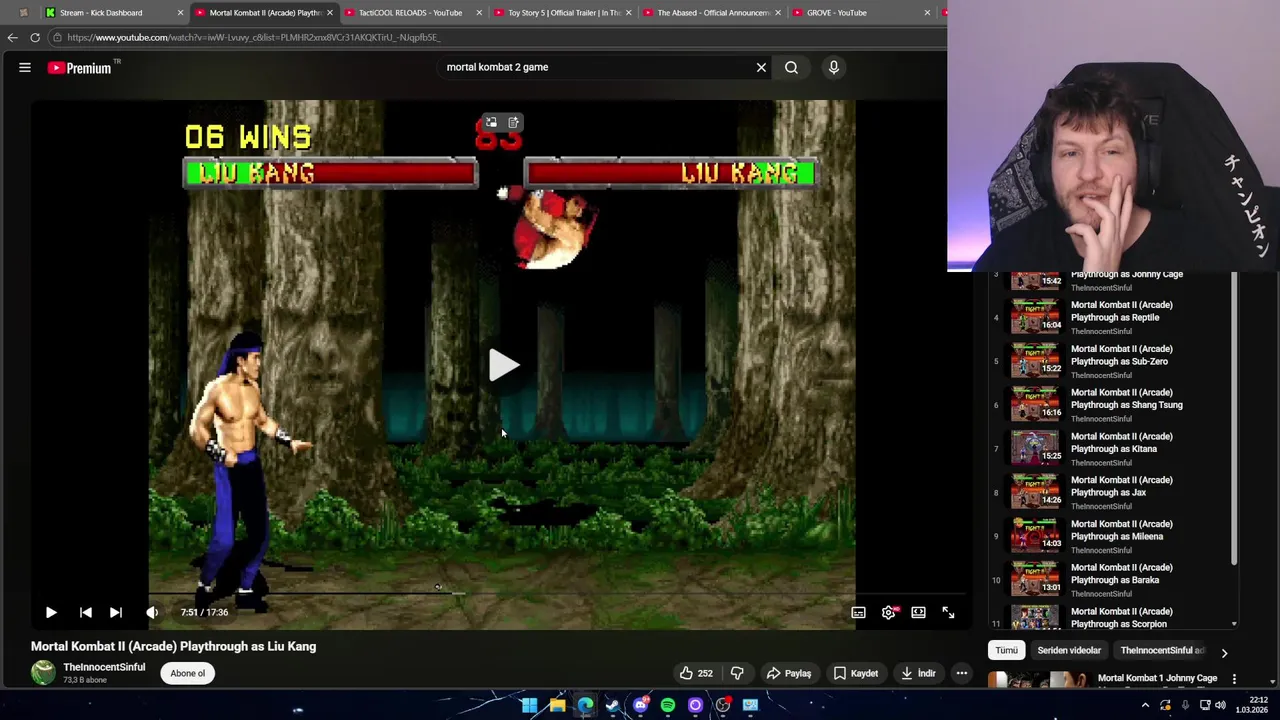1280x720 pixels.
Task: Enter fullscreen mode
Action: 948,612
